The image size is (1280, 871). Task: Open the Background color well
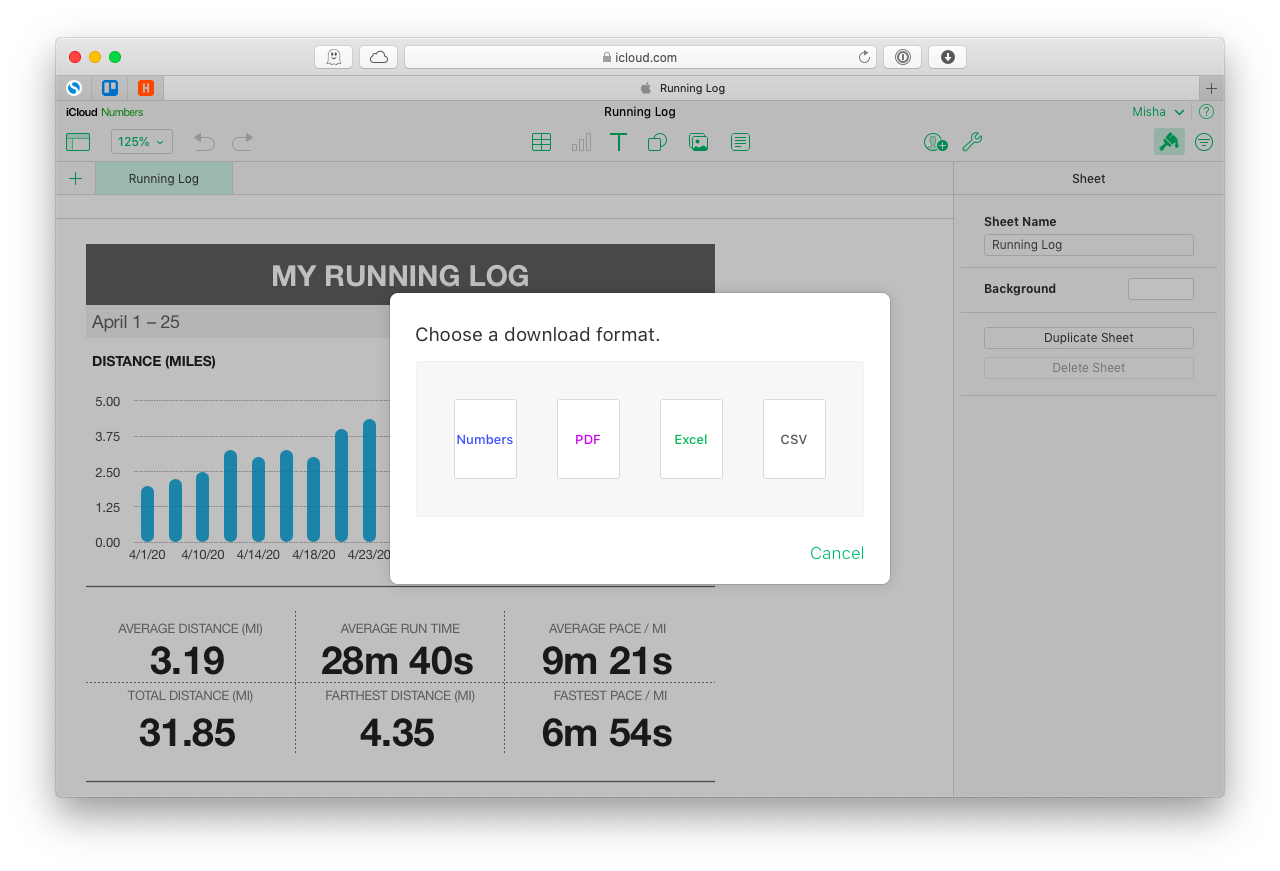pos(1160,288)
